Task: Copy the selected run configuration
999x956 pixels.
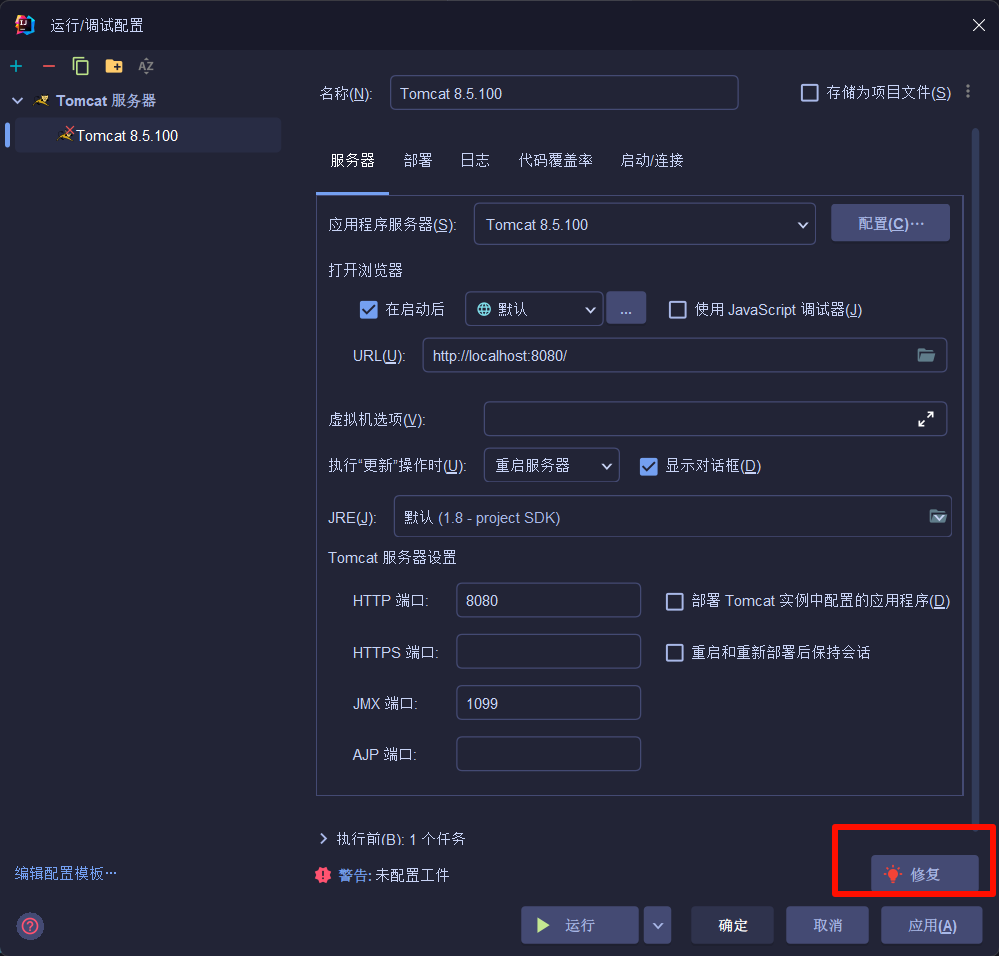Action: [x=81, y=66]
